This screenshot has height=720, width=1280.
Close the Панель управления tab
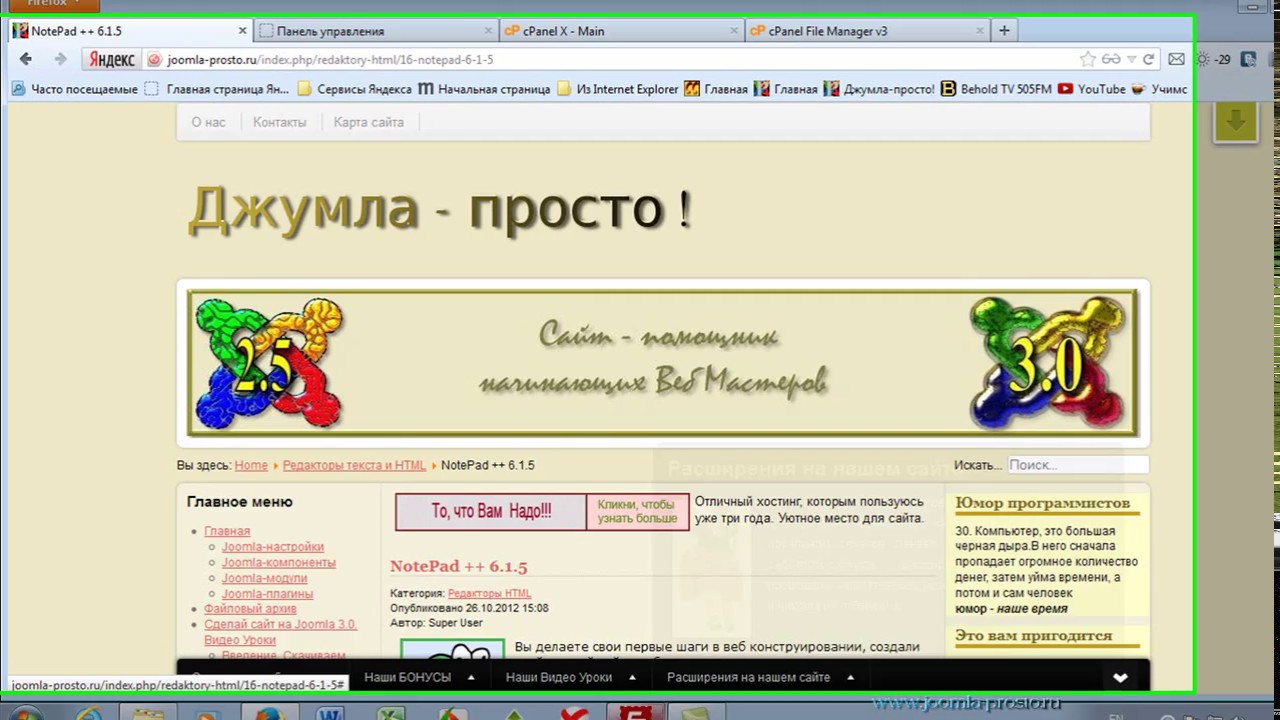pos(489,31)
